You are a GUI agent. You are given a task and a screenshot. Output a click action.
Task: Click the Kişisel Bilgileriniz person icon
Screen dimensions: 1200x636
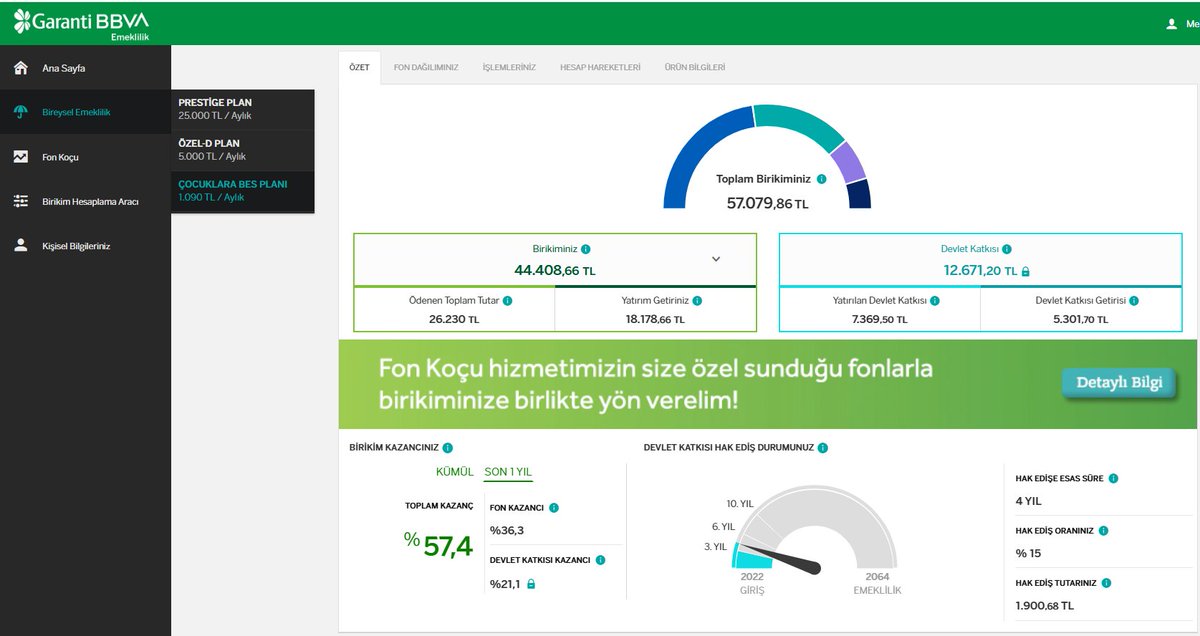(x=20, y=245)
